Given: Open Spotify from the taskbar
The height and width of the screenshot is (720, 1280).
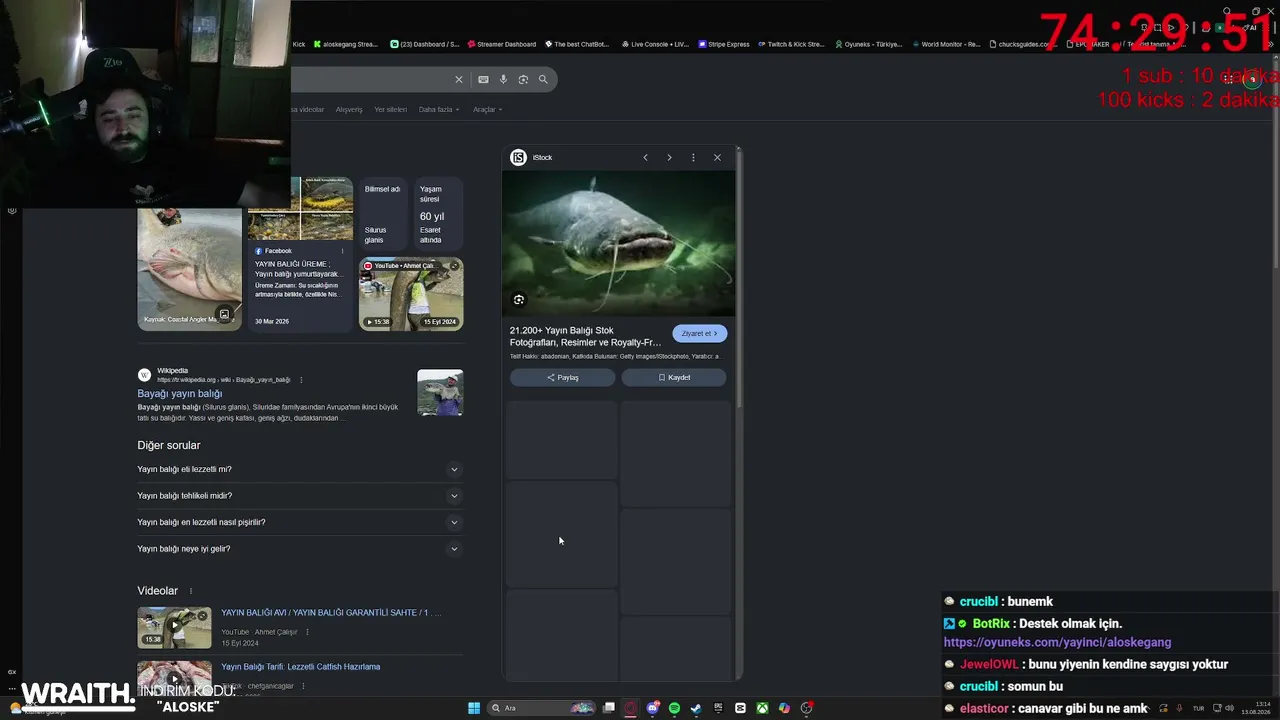Looking at the screenshot, I should pyautogui.click(x=674, y=708).
